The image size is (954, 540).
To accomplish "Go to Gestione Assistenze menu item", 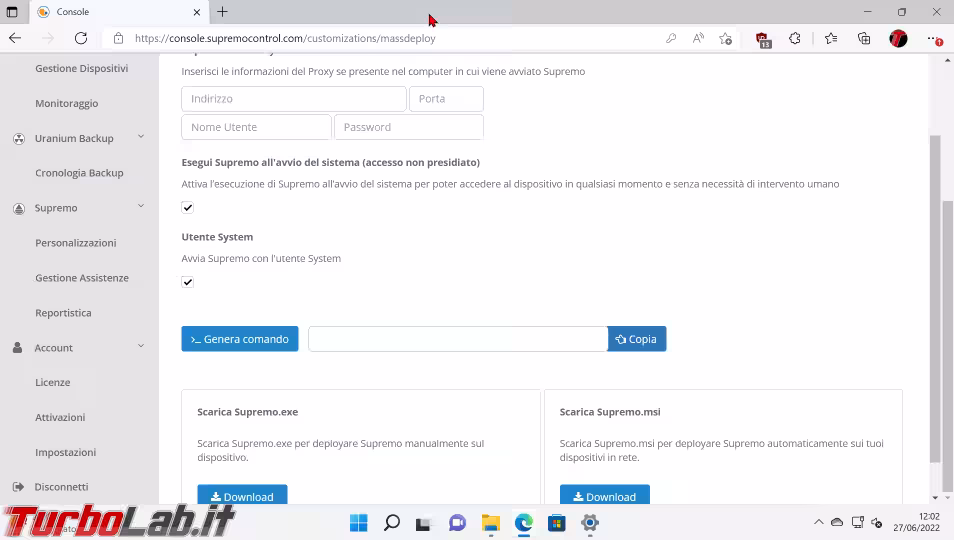I will [x=81, y=278].
